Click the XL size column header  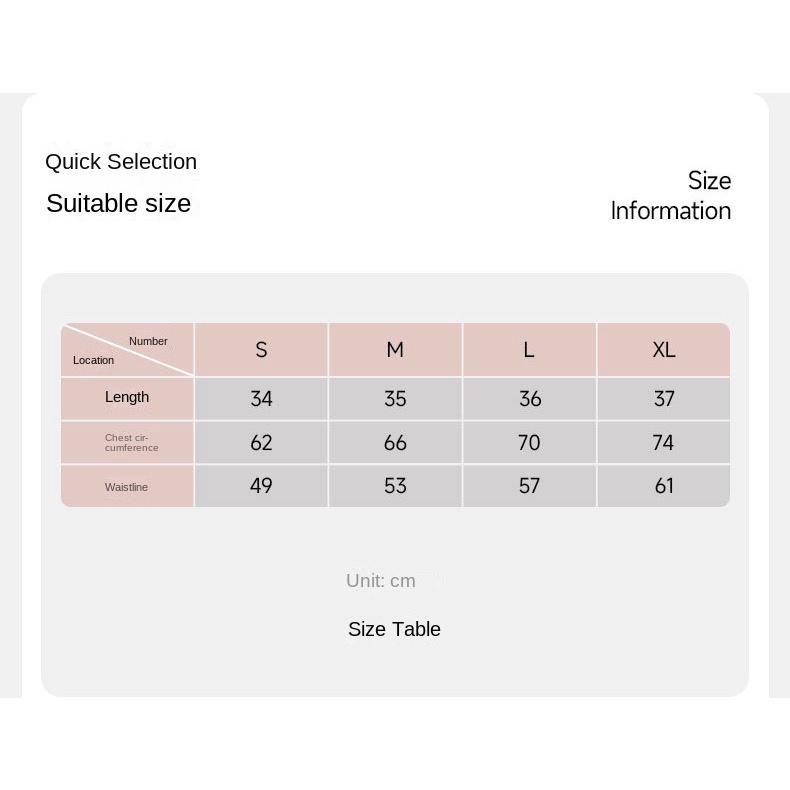pyautogui.click(x=664, y=350)
